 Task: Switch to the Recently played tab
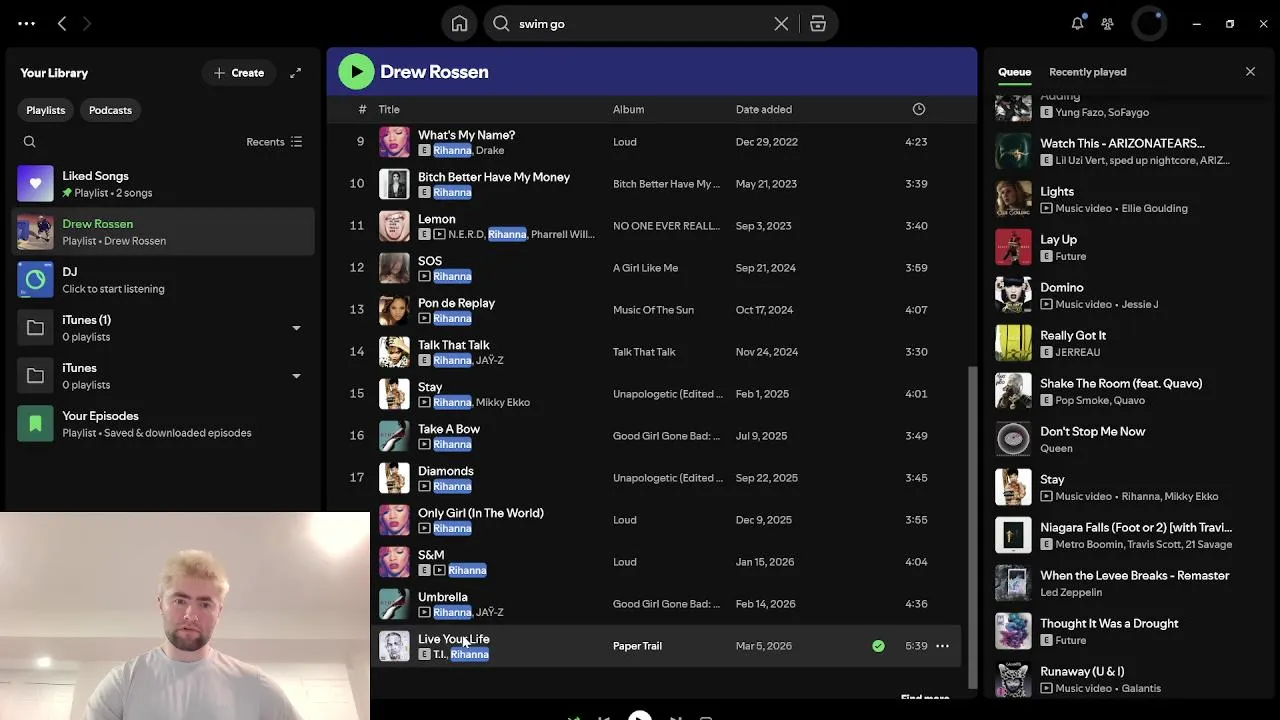click(x=1087, y=72)
